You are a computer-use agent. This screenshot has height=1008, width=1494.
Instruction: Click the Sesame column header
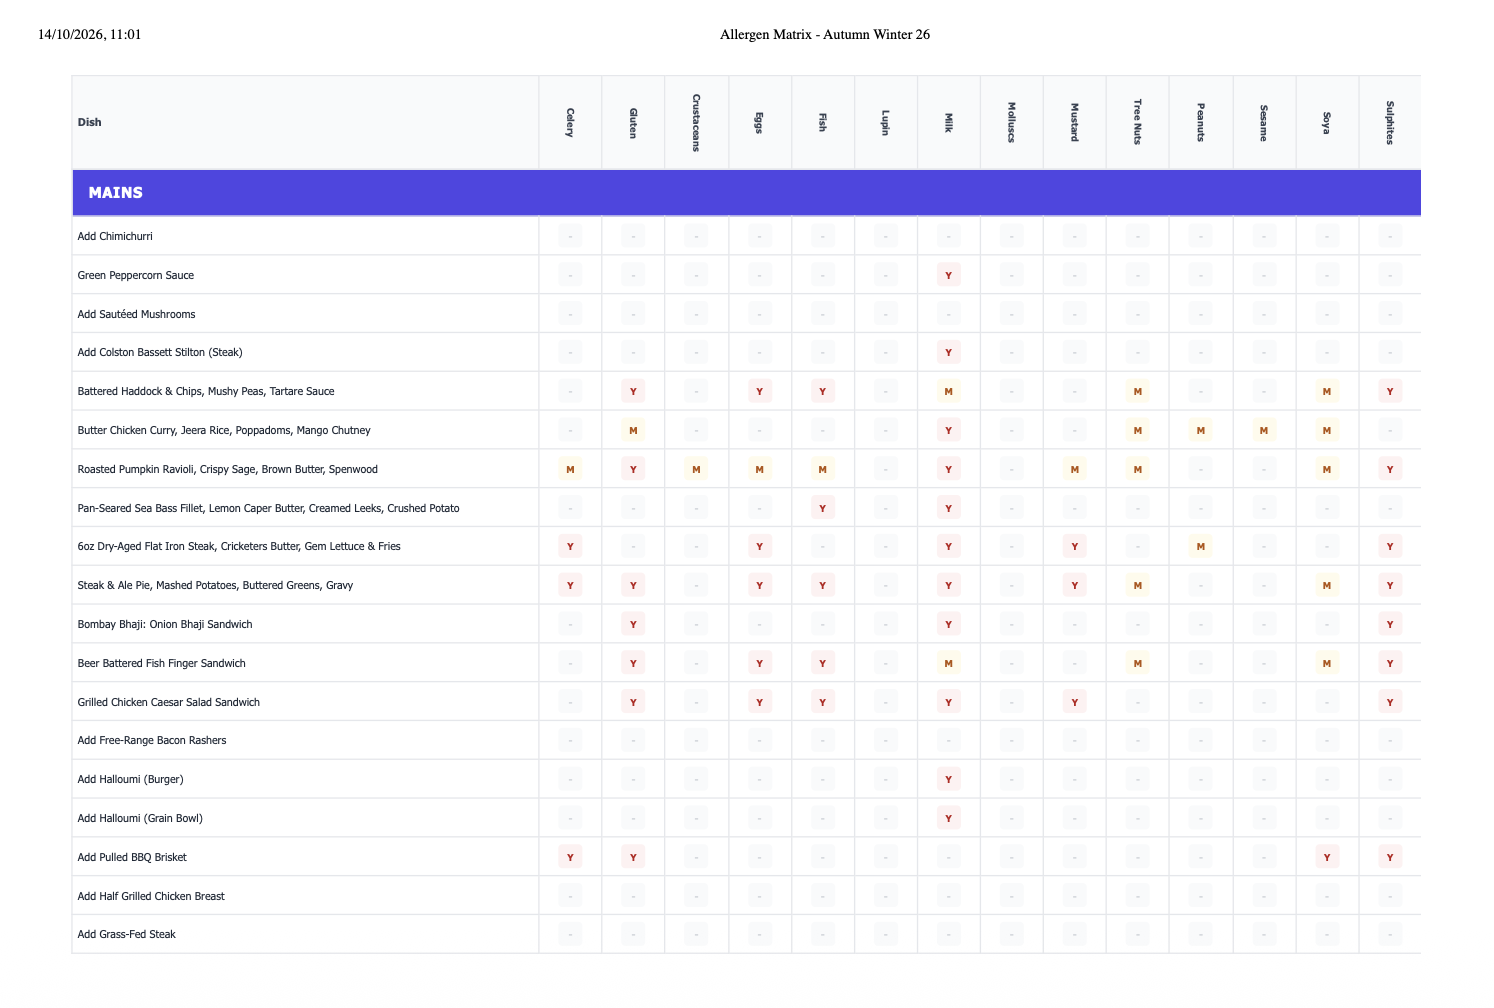pos(1263,122)
